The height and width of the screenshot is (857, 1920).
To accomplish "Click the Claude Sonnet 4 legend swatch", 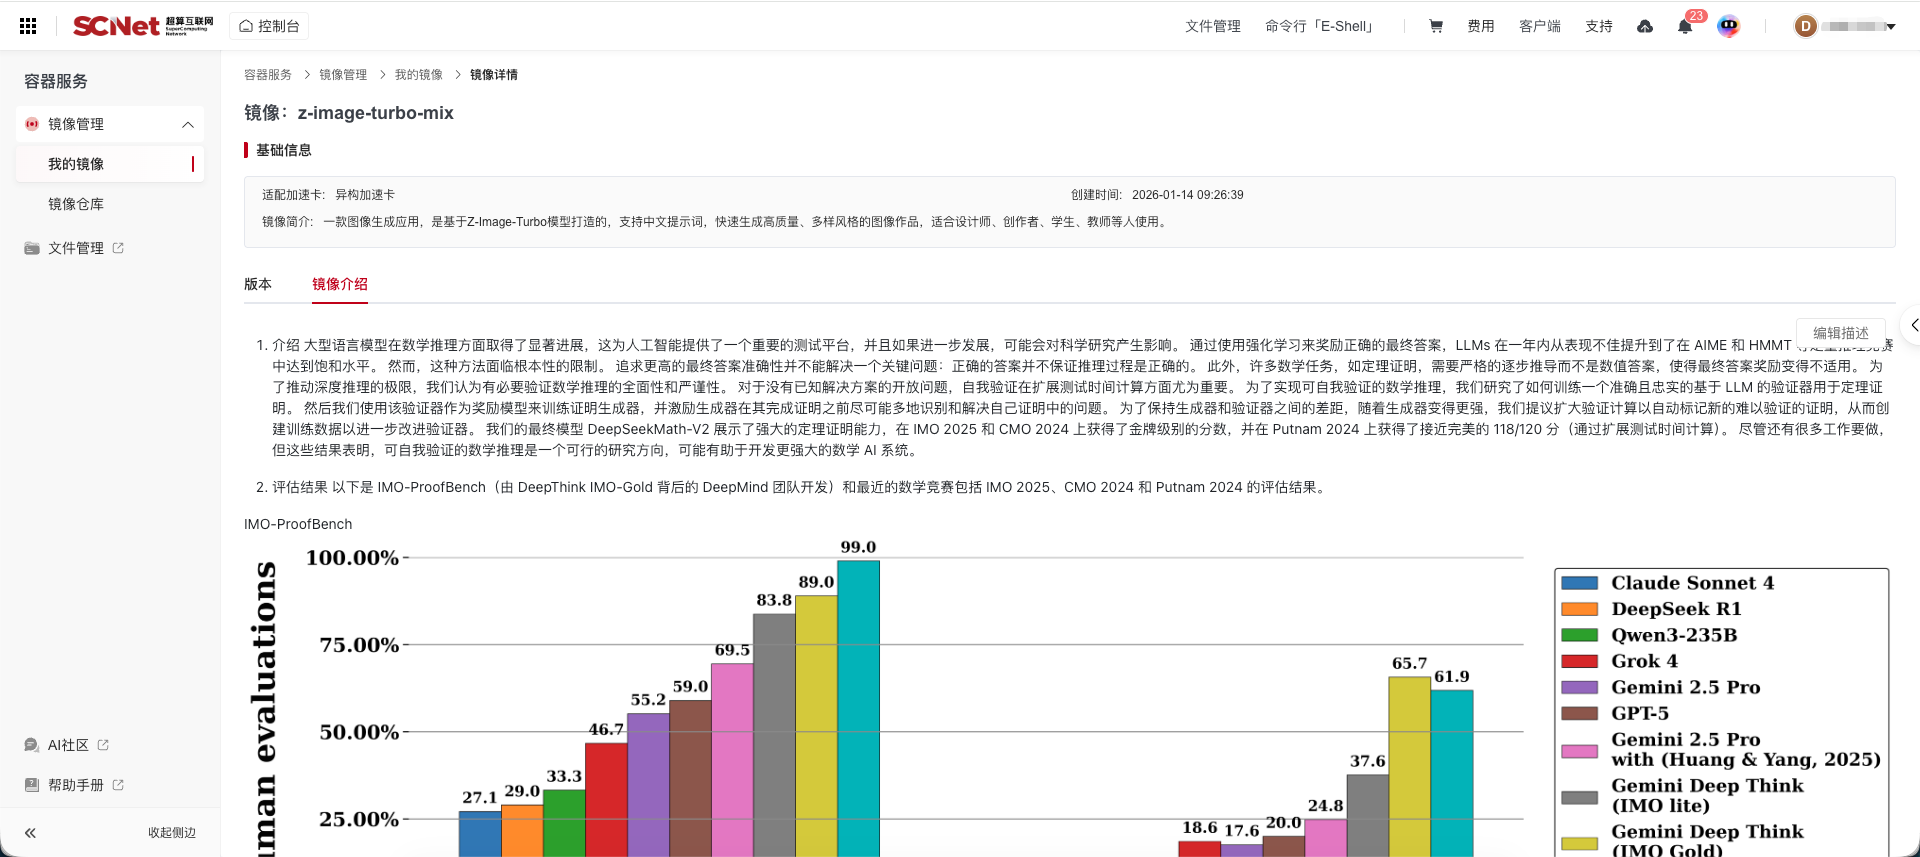I will [x=1580, y=583].
